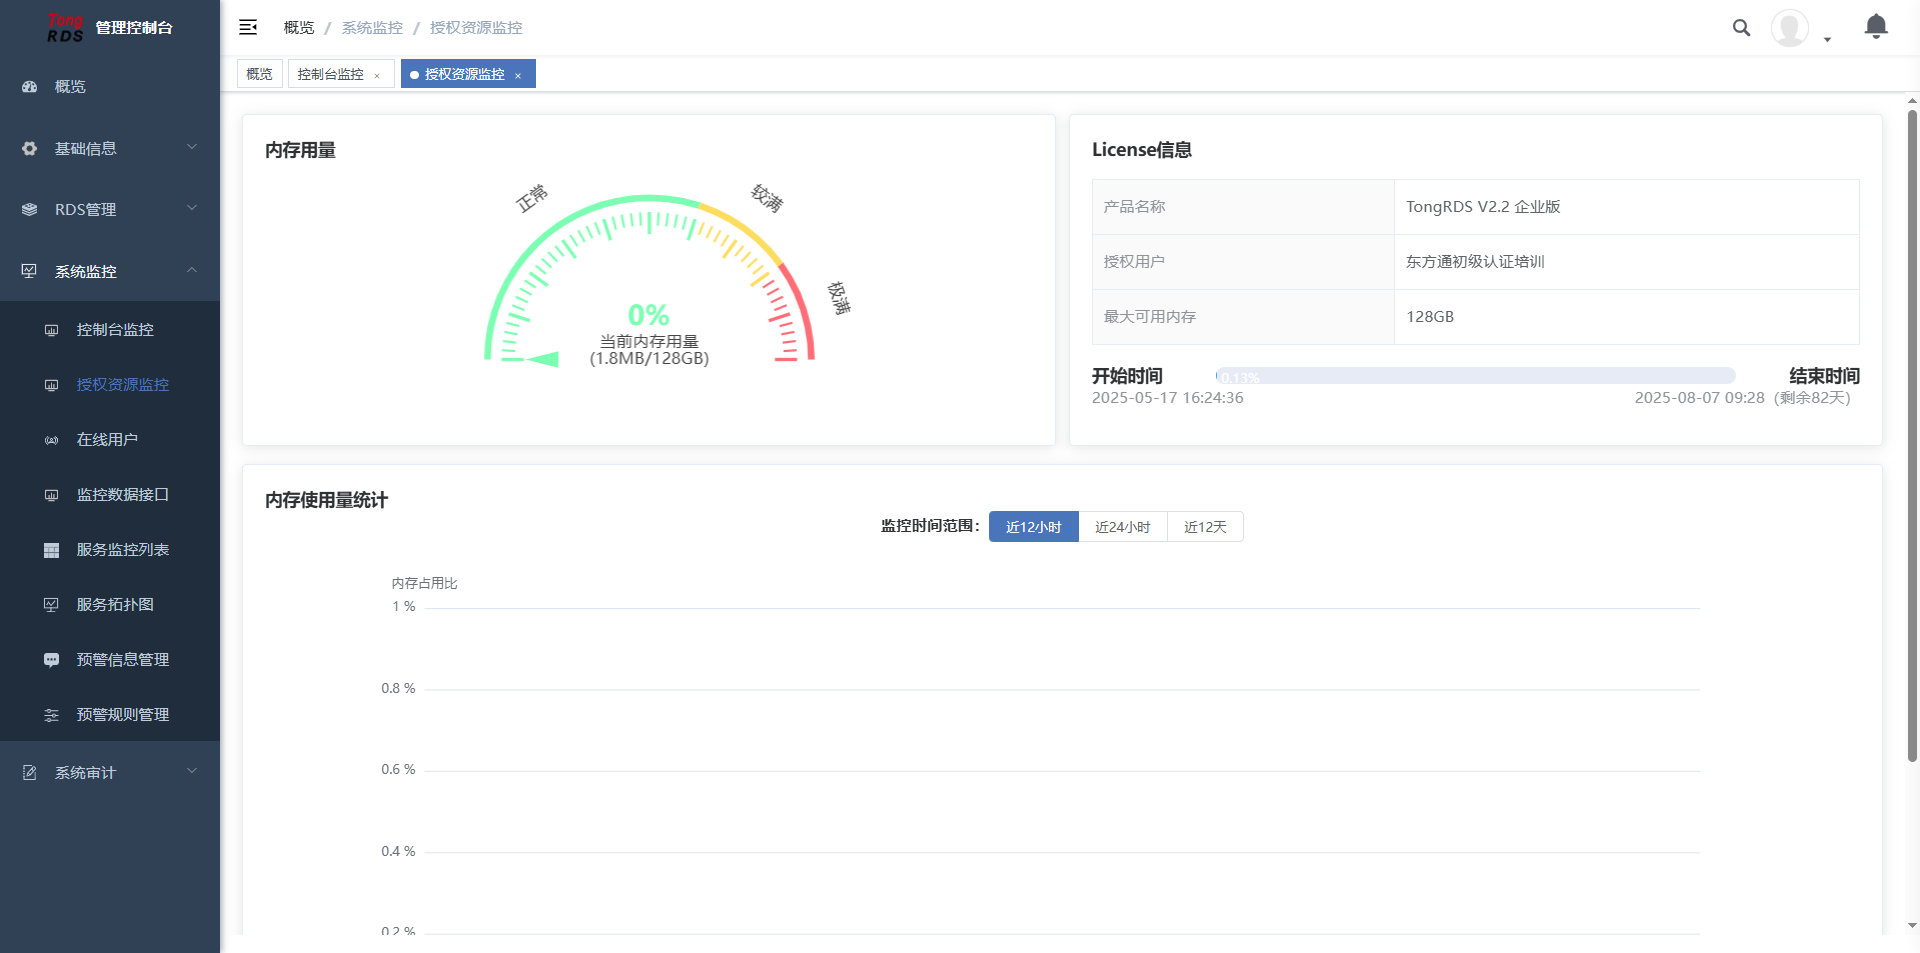This screenshot has width=1920, height=953.
Task: Click the license time progress bar
Action: pos(1475,376)
